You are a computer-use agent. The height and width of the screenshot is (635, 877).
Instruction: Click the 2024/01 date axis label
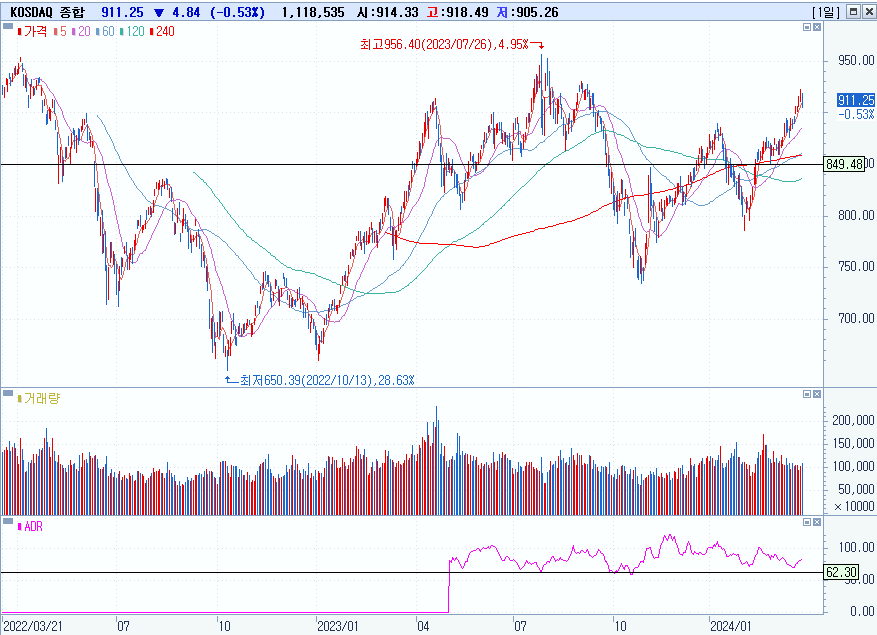click(x=730, y=625)
